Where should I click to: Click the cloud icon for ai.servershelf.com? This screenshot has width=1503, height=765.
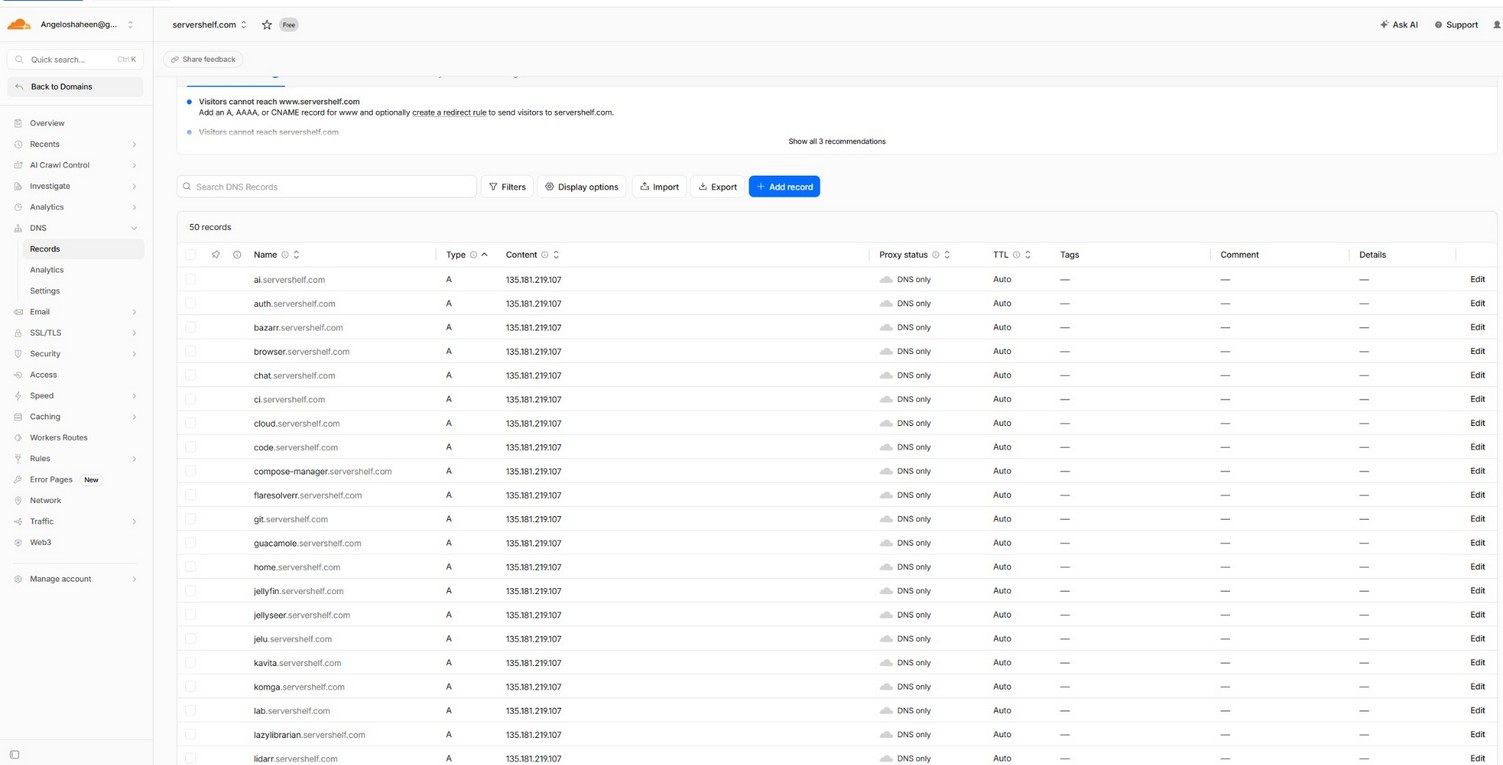click(886, 280)
